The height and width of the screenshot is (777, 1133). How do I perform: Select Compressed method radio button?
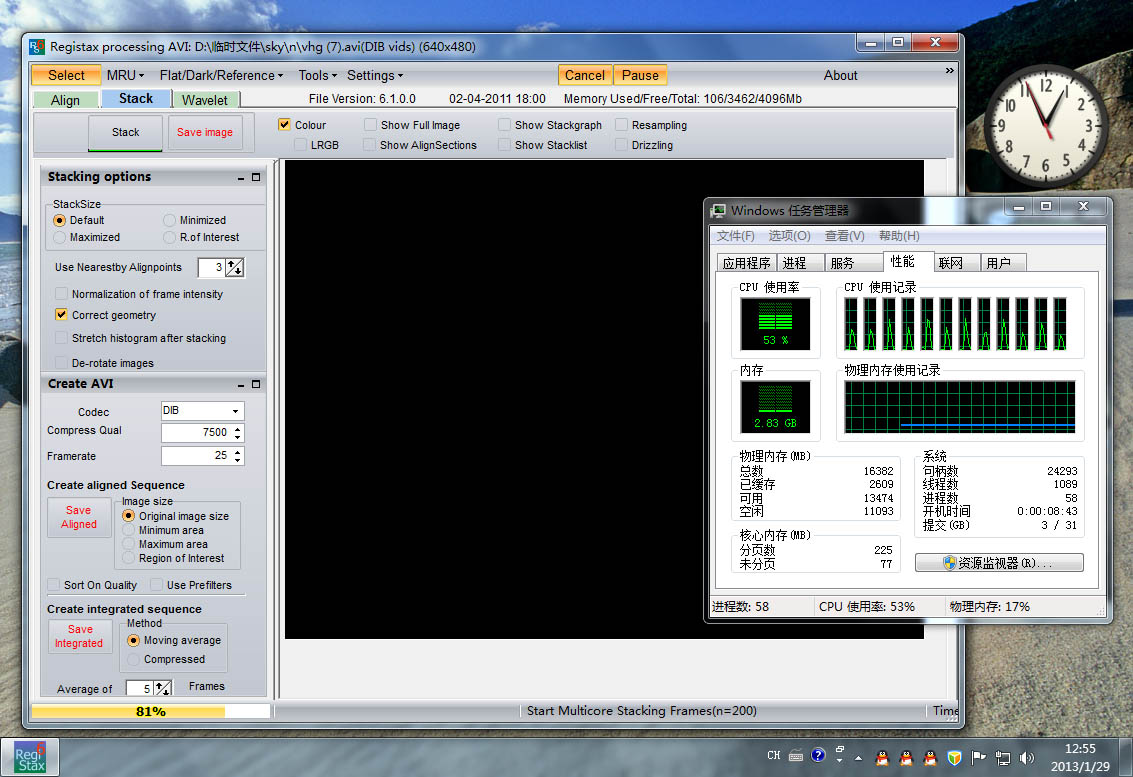coord(133,660)
